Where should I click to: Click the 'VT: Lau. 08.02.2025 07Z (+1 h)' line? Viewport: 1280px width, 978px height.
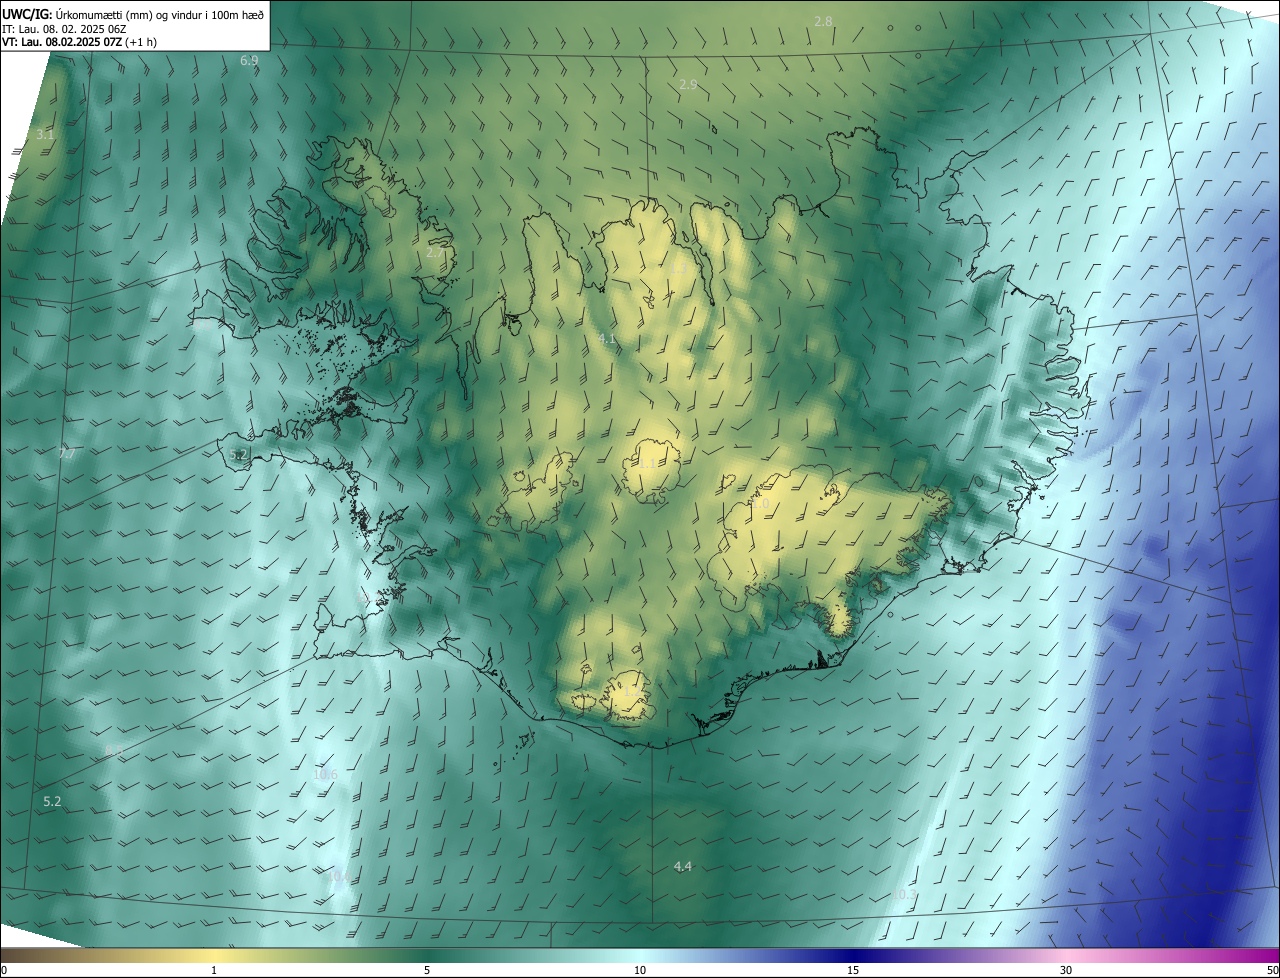pyautogui.click(x=79, y=42)
